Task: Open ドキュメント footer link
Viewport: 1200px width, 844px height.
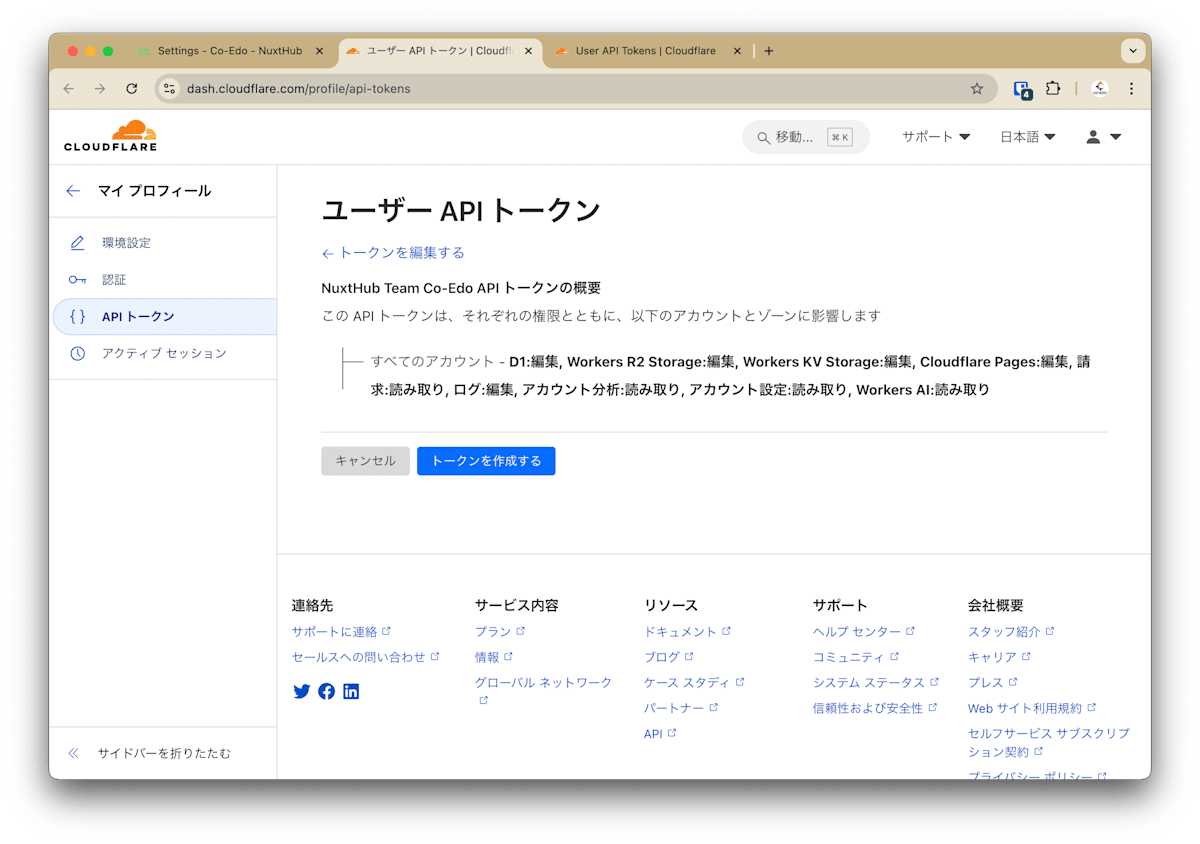Action: click(687, 632)
